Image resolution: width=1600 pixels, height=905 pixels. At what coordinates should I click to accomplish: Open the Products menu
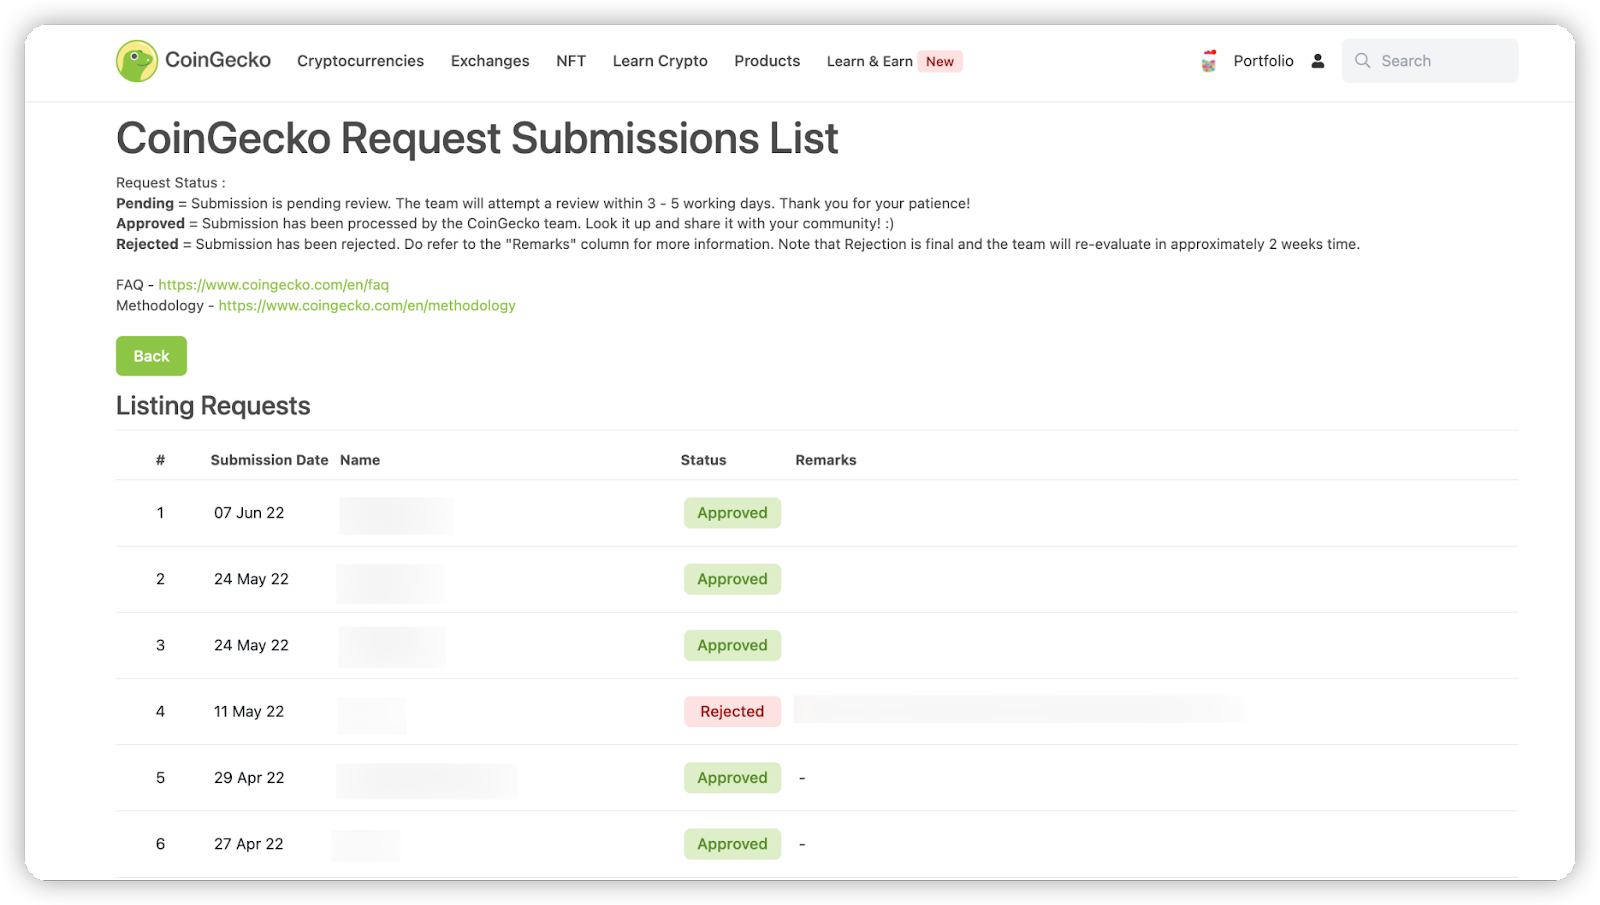[x=767, y=61]
